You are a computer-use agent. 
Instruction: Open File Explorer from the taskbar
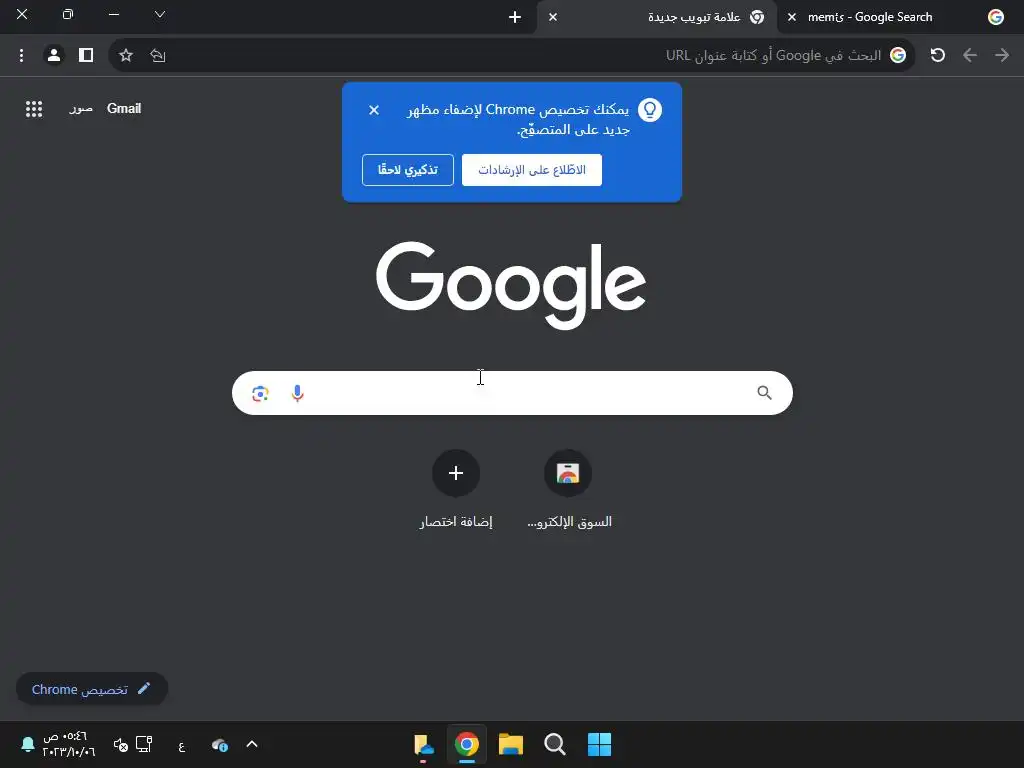coord(511,744)
